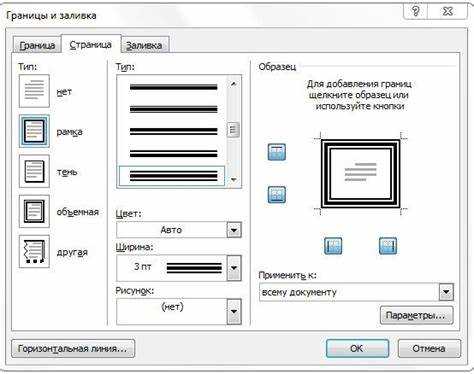Select the 'нет' border setting icon
474x374 pixels.
[x=34, y=91]
